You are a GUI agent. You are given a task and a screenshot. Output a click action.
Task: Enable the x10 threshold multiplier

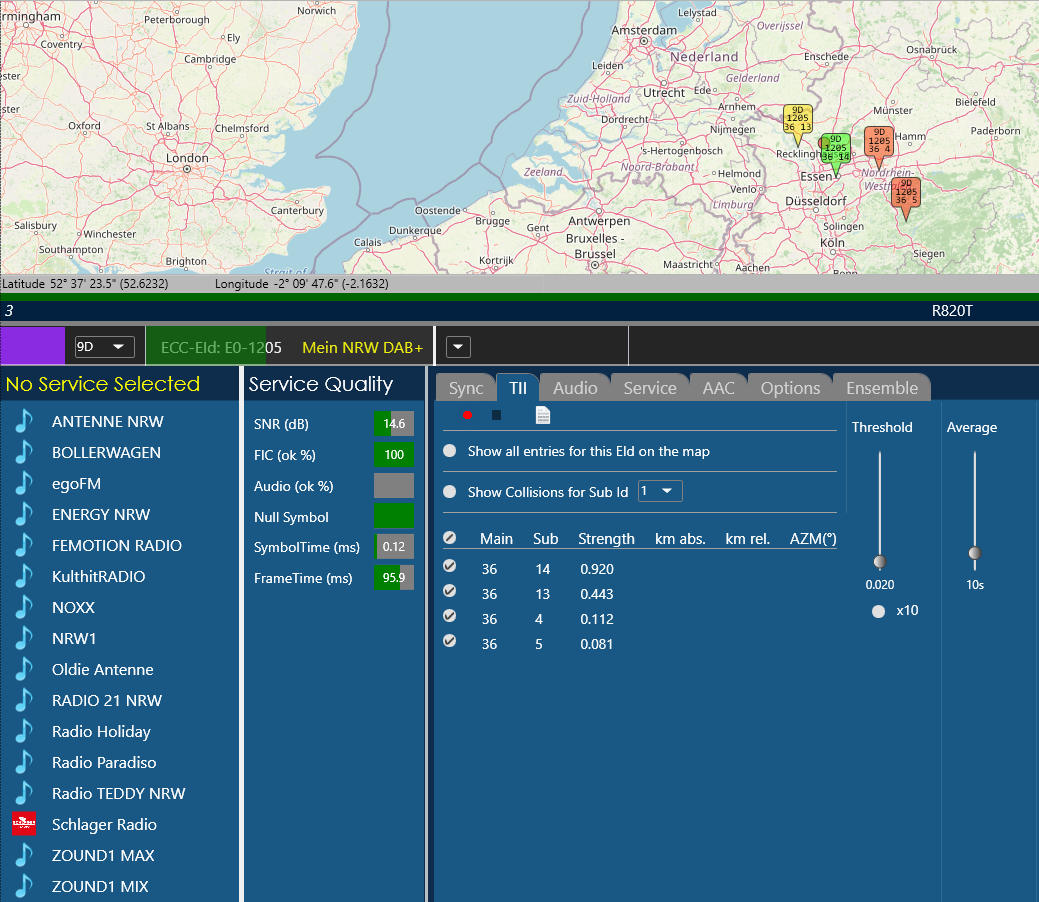[879, 611]
